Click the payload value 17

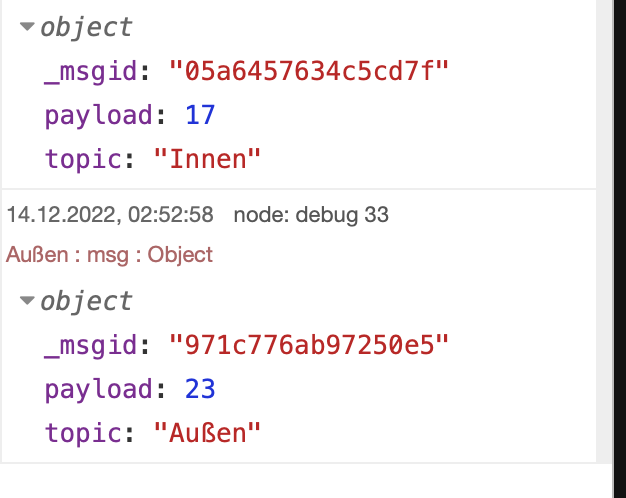(x=200, y=115)
